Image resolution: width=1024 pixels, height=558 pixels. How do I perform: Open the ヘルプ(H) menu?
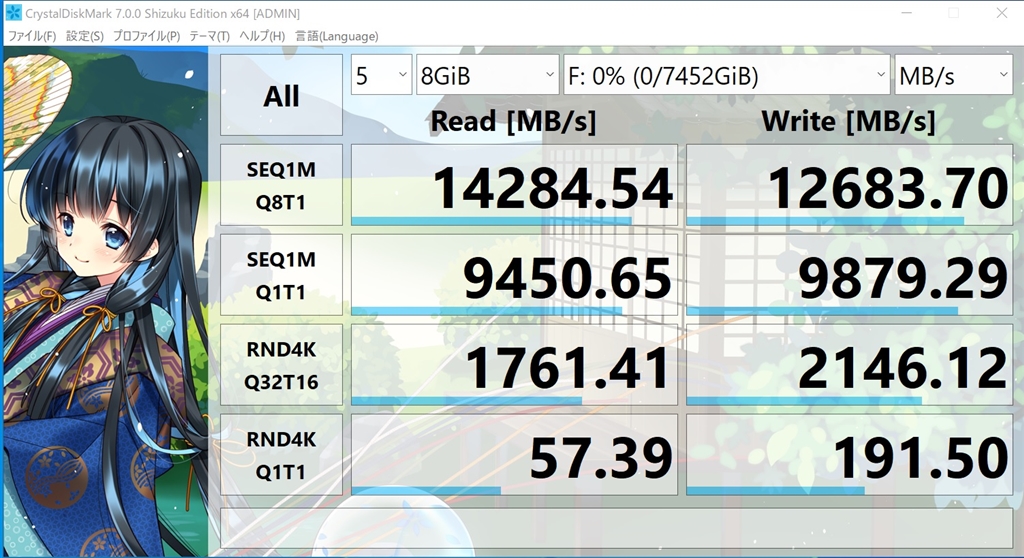[x=262, y=36]
